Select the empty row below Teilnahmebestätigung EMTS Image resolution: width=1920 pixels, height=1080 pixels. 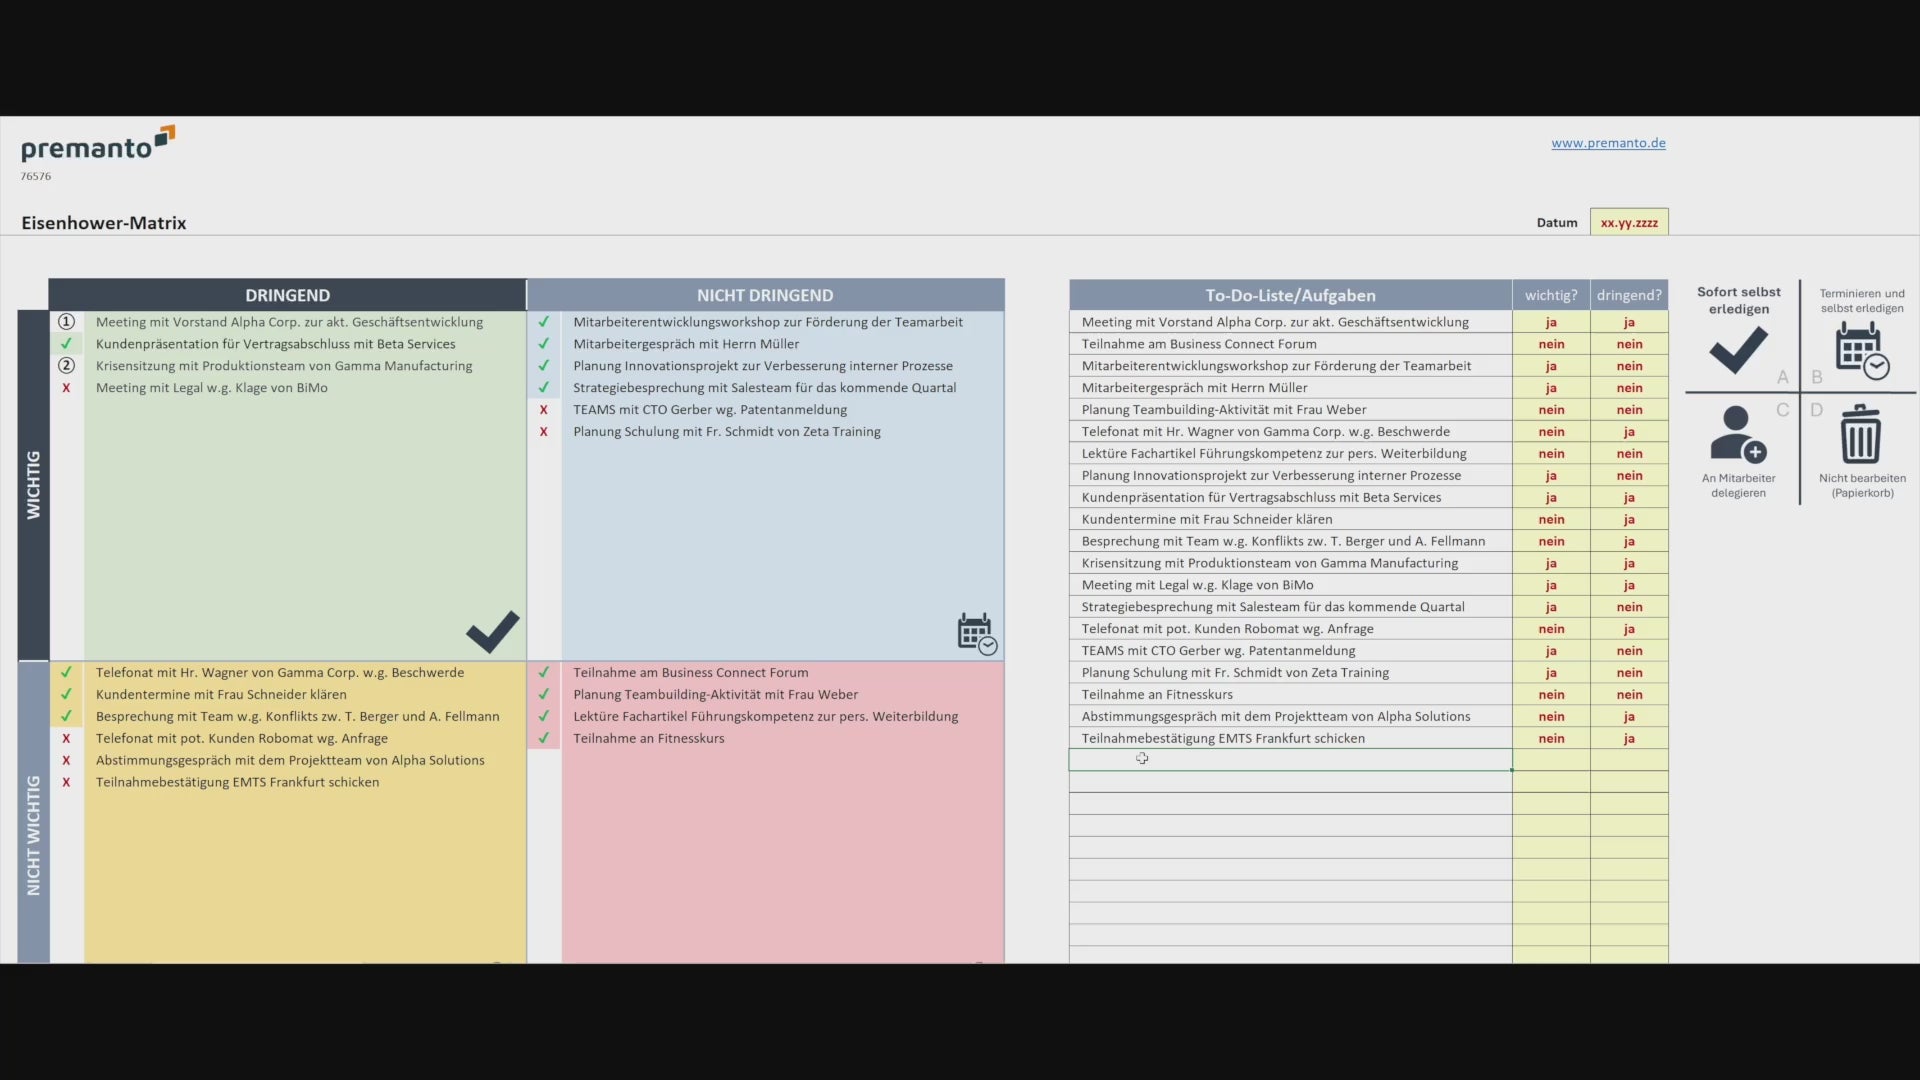(x=1290, y=760)
